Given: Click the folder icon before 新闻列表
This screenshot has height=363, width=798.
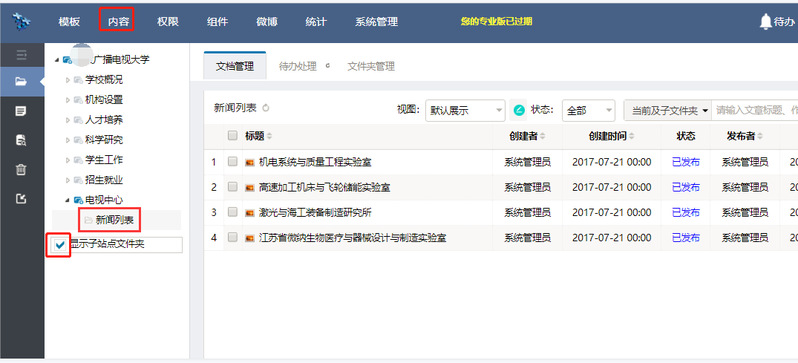Looking at the screenshot, I should [x=89, y=220].
